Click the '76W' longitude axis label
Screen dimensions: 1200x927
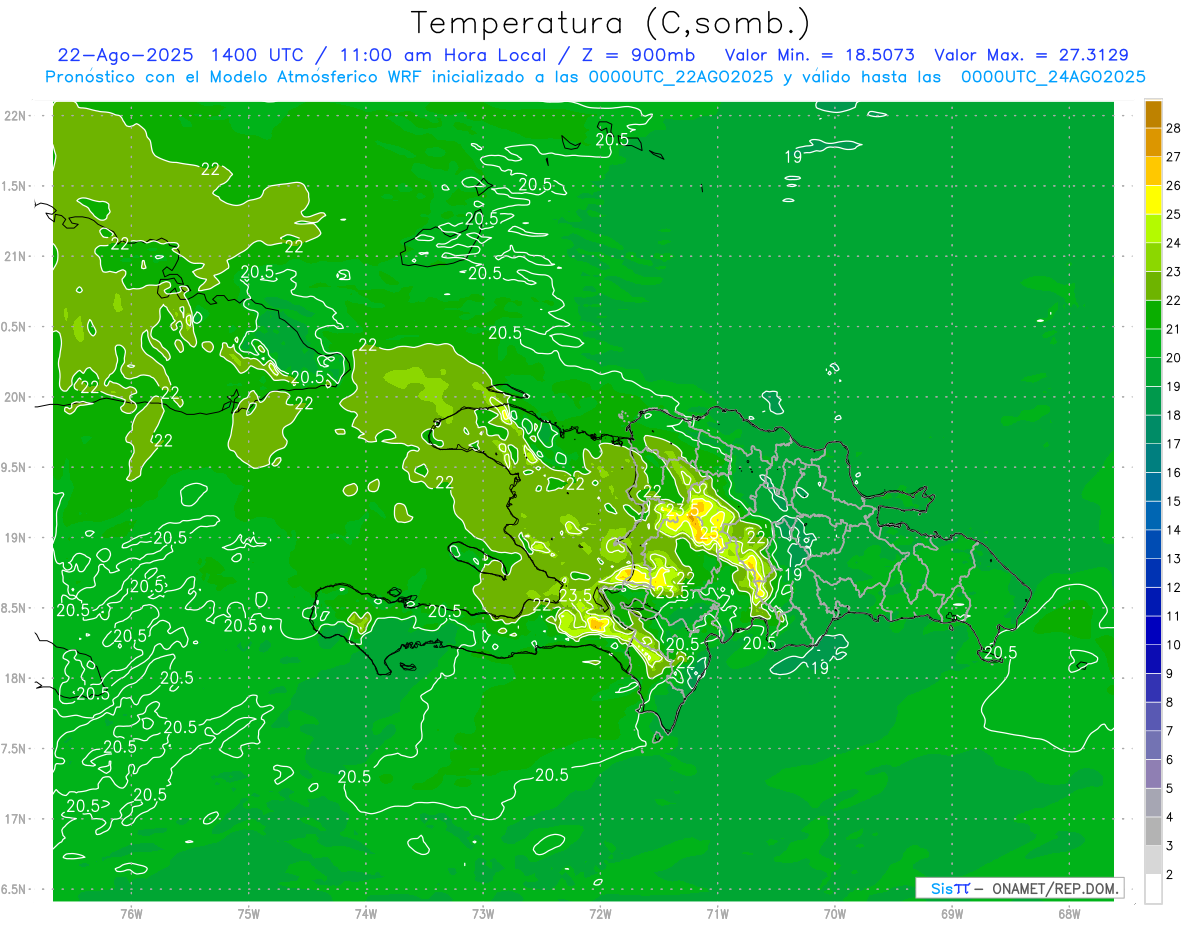click(x=131, y=913)
